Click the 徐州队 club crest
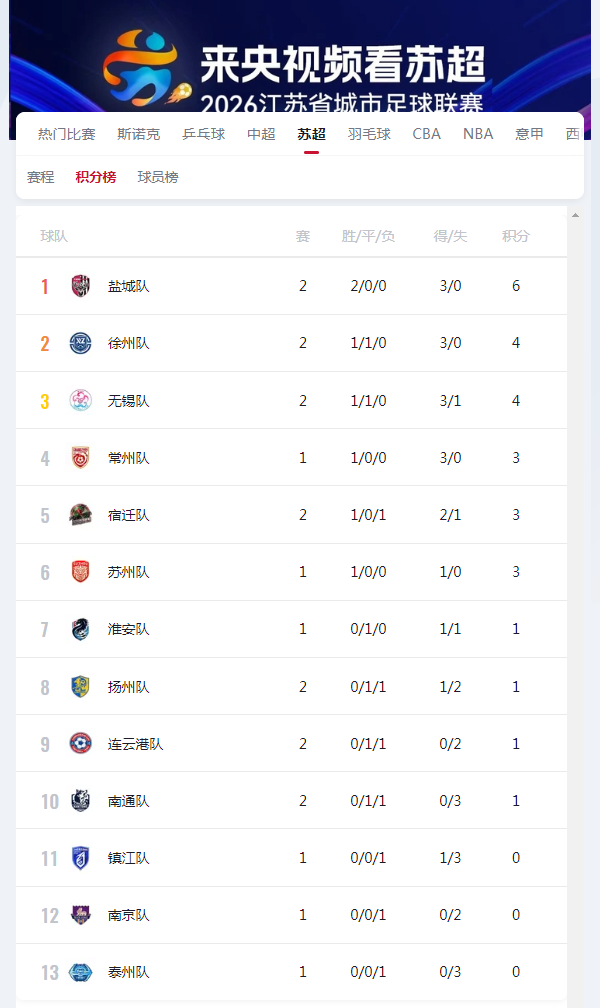Screen dimensions: 600x1008 [81, 343]
